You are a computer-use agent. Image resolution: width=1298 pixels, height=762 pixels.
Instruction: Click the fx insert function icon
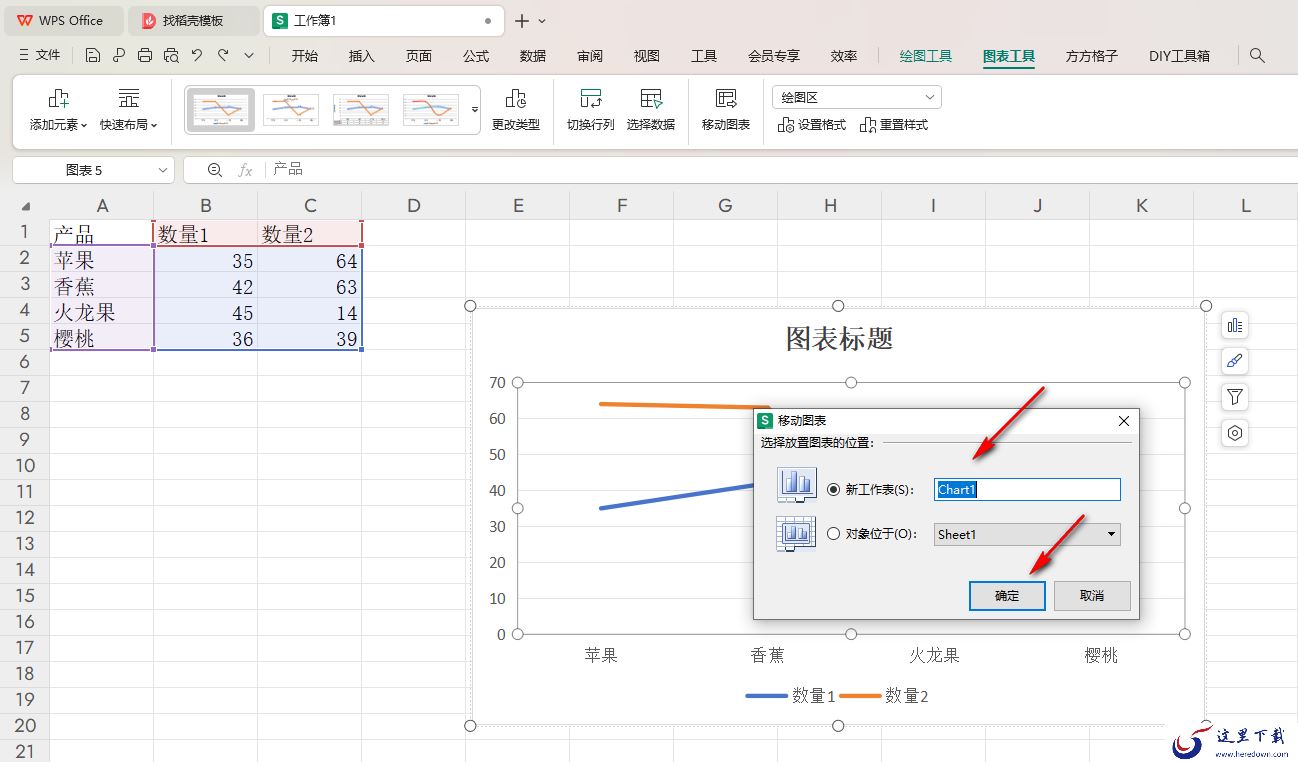(x=245, y=170)
